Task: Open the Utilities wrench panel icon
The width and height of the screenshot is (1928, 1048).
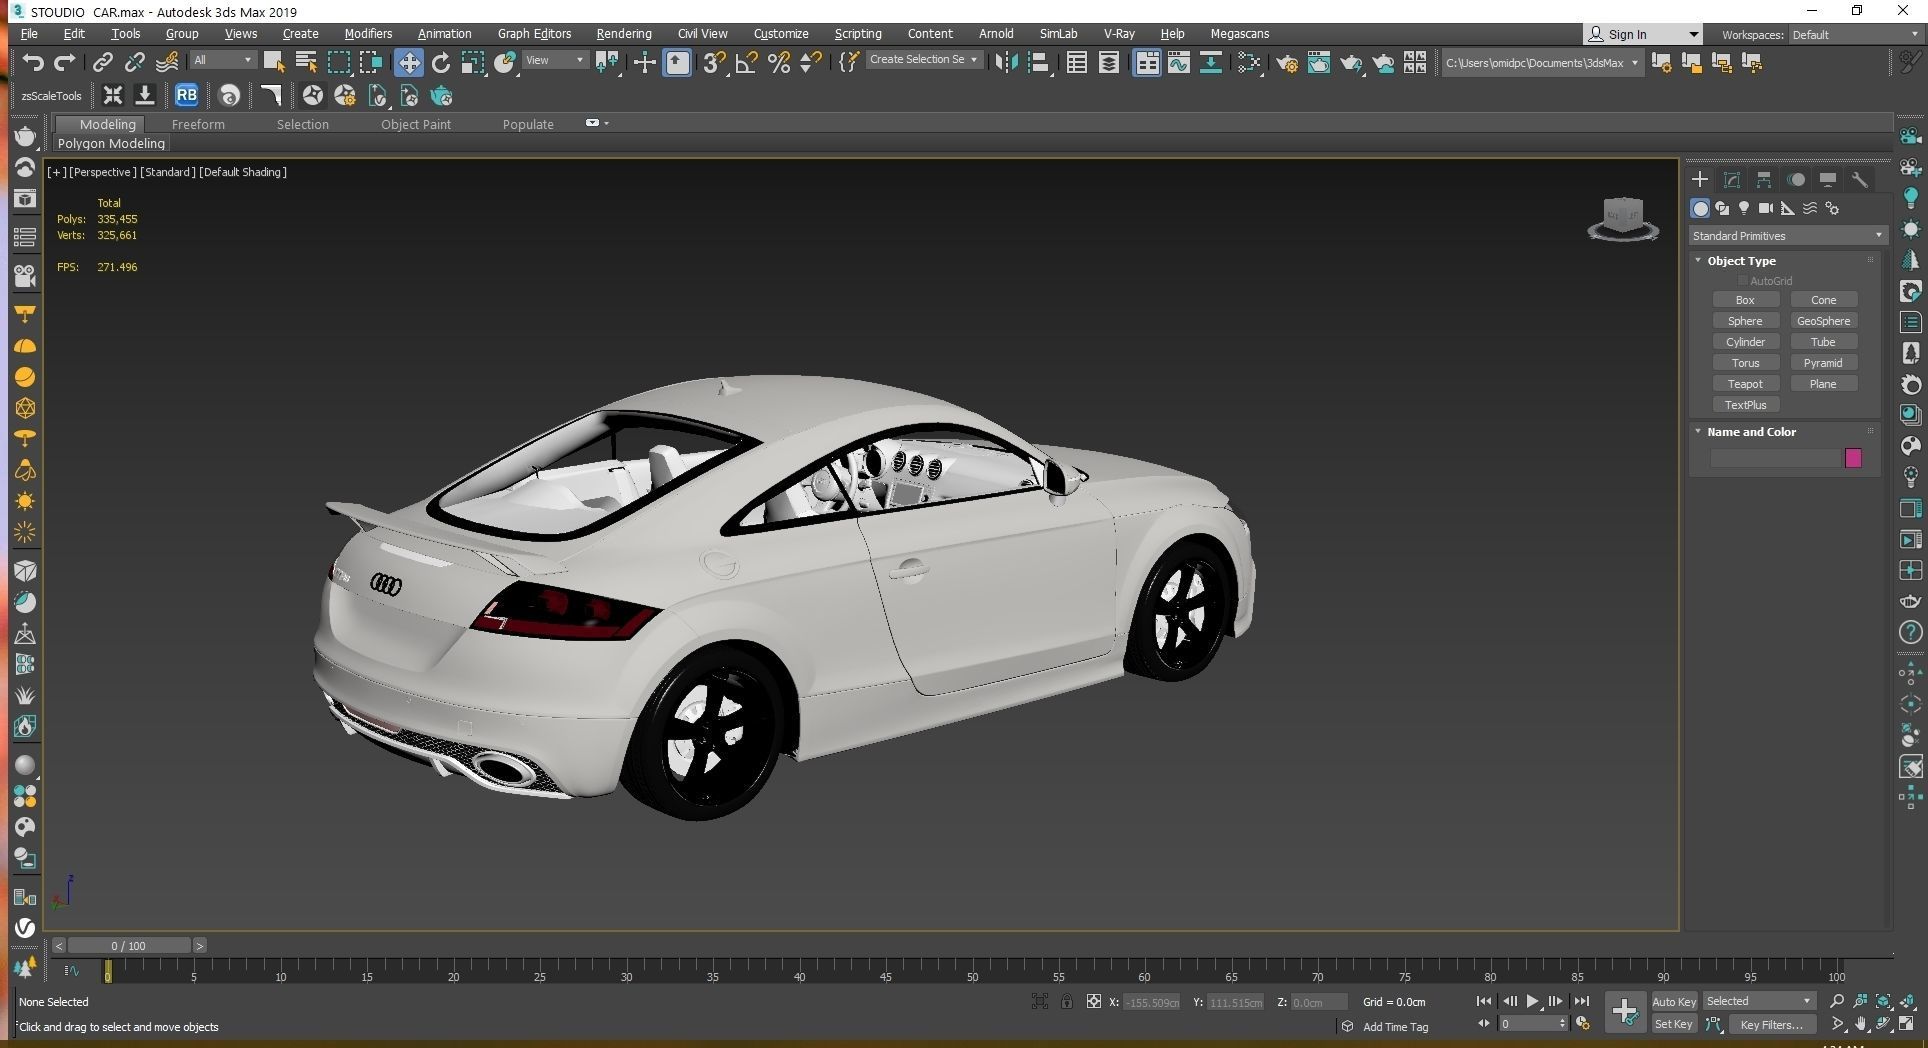Action: click(1860, 180)
